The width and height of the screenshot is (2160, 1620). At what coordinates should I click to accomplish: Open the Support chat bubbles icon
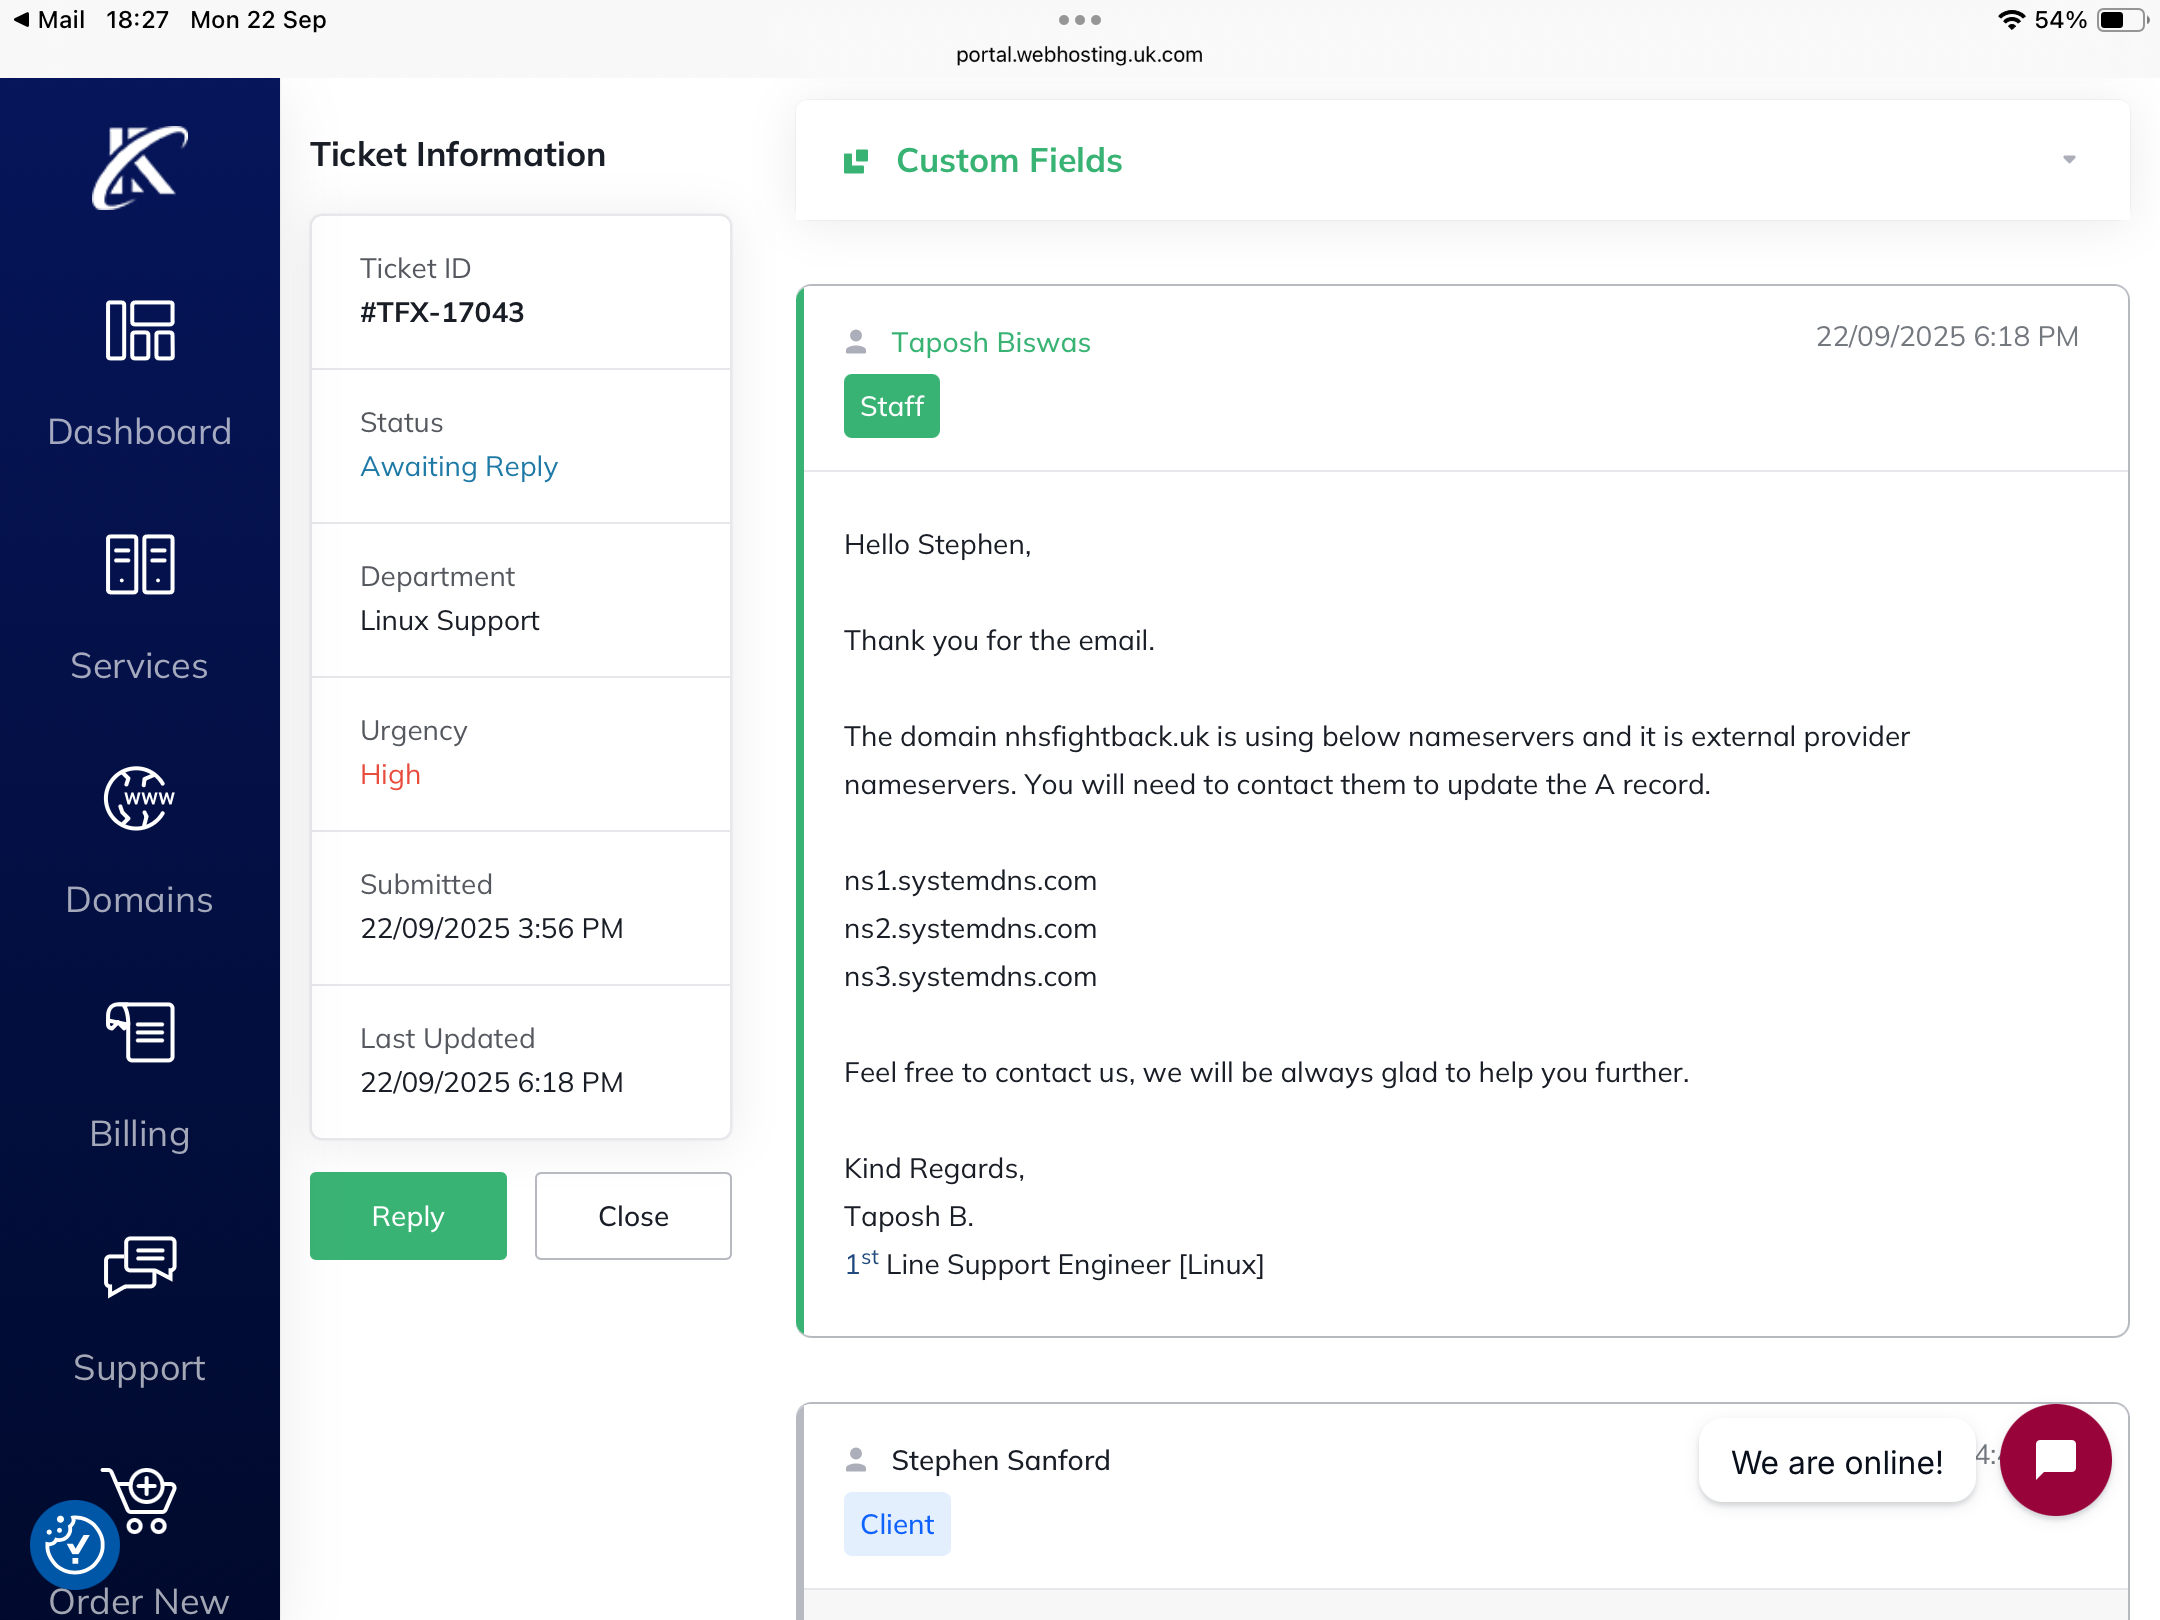(x=140, y=1266)
